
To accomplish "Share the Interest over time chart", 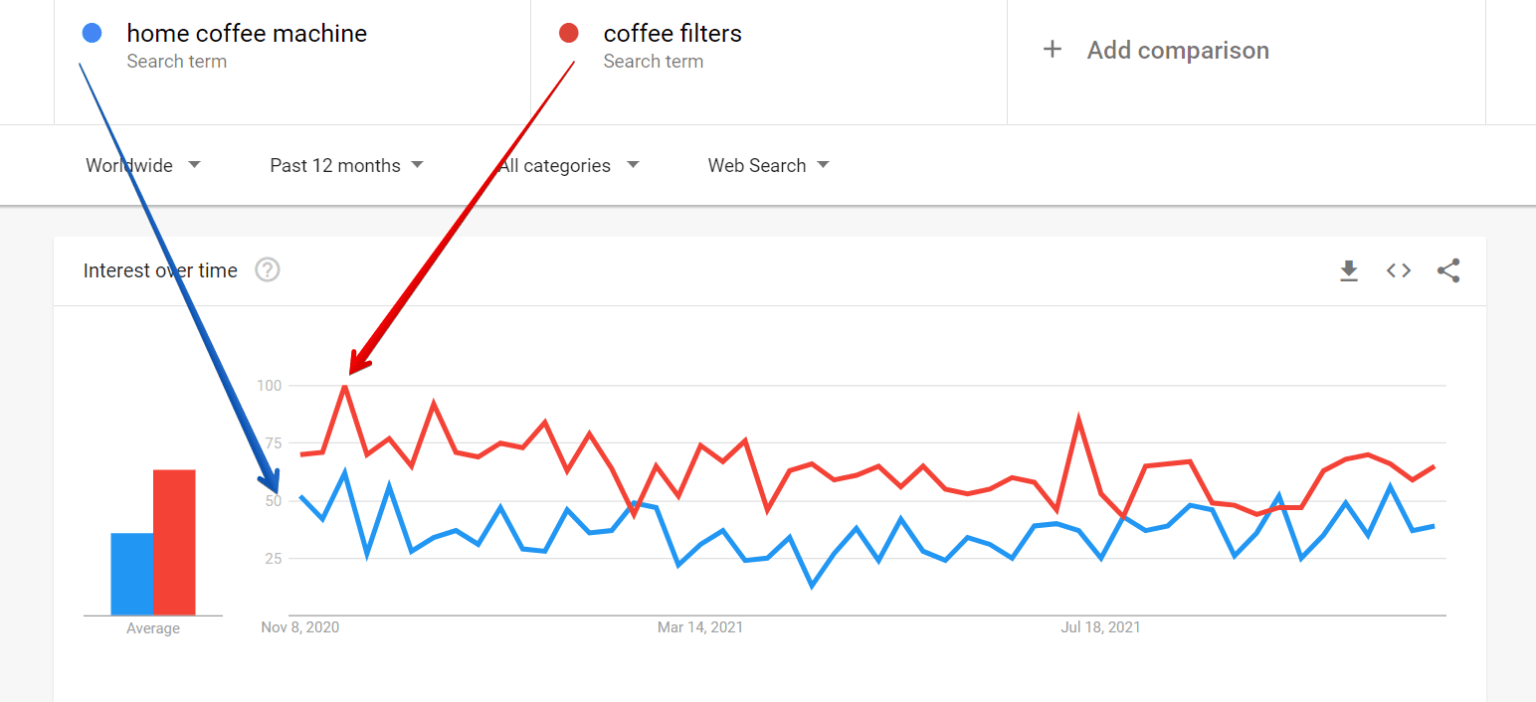I will pos(1448,270).
